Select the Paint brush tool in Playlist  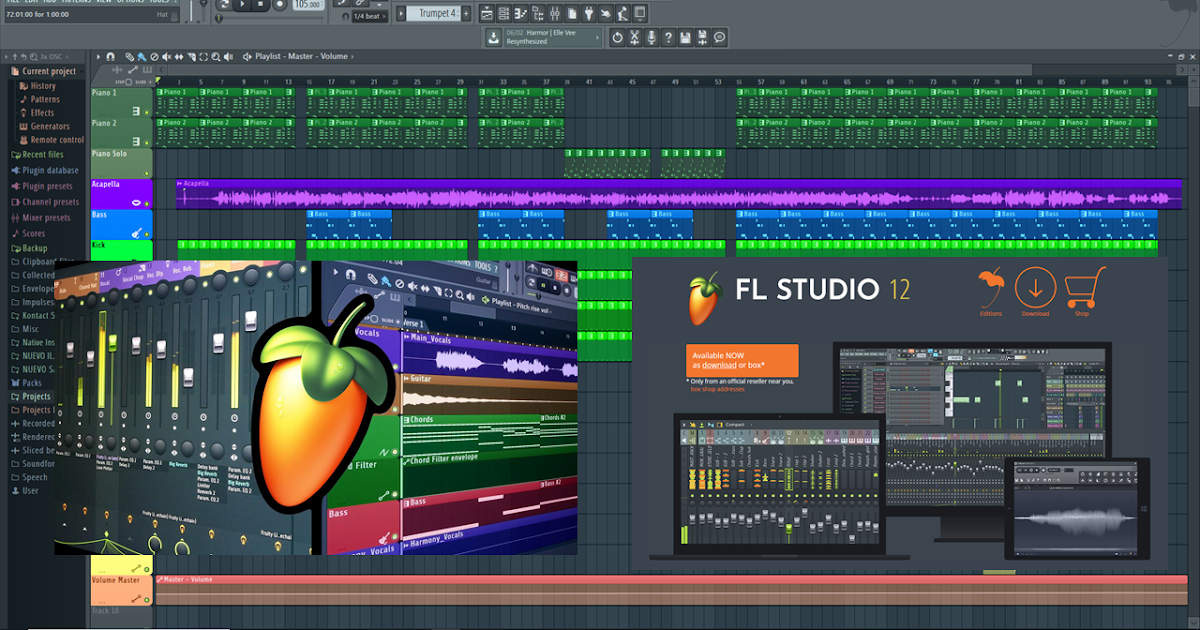(x=141, y=56)
